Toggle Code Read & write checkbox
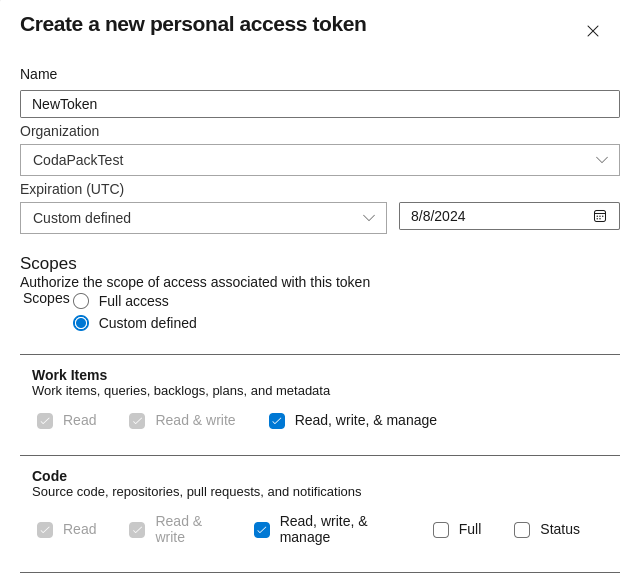The width and height of the screenshot is (635, 575). click(137, 530)
